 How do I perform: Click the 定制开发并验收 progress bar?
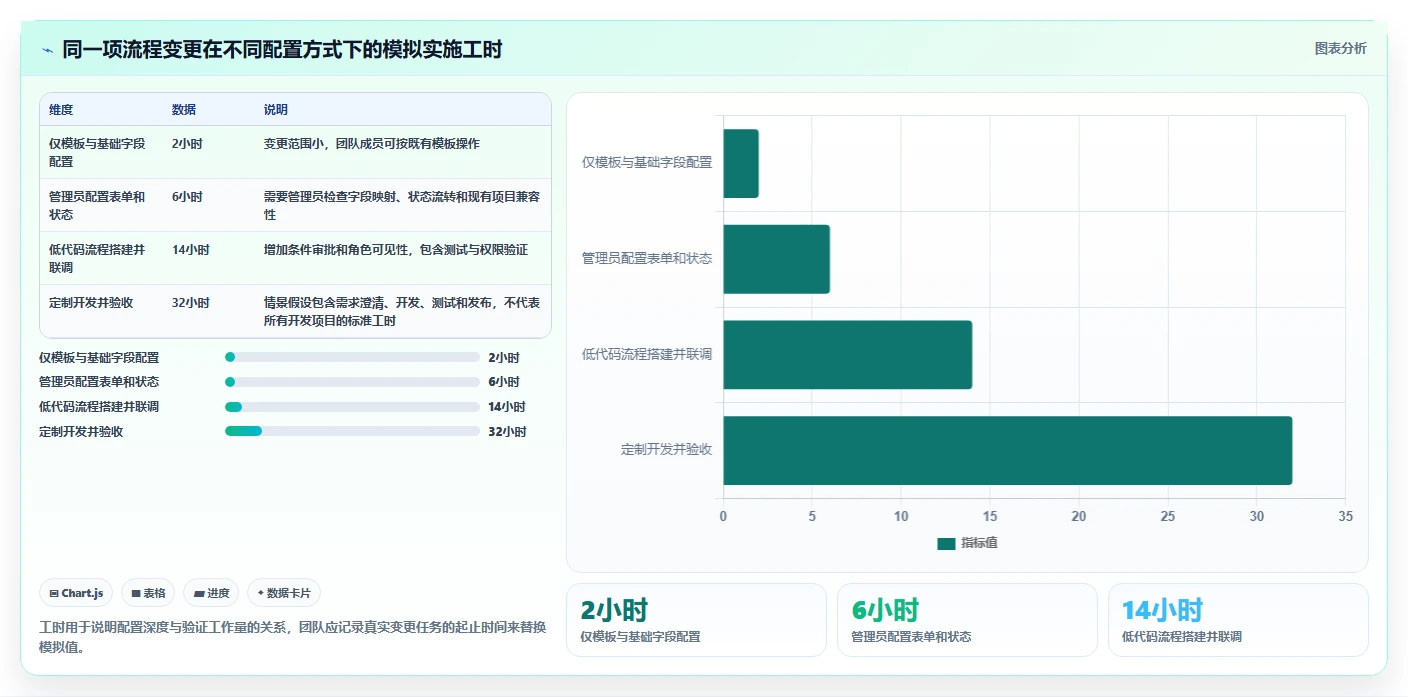click(x=353, y=431)
